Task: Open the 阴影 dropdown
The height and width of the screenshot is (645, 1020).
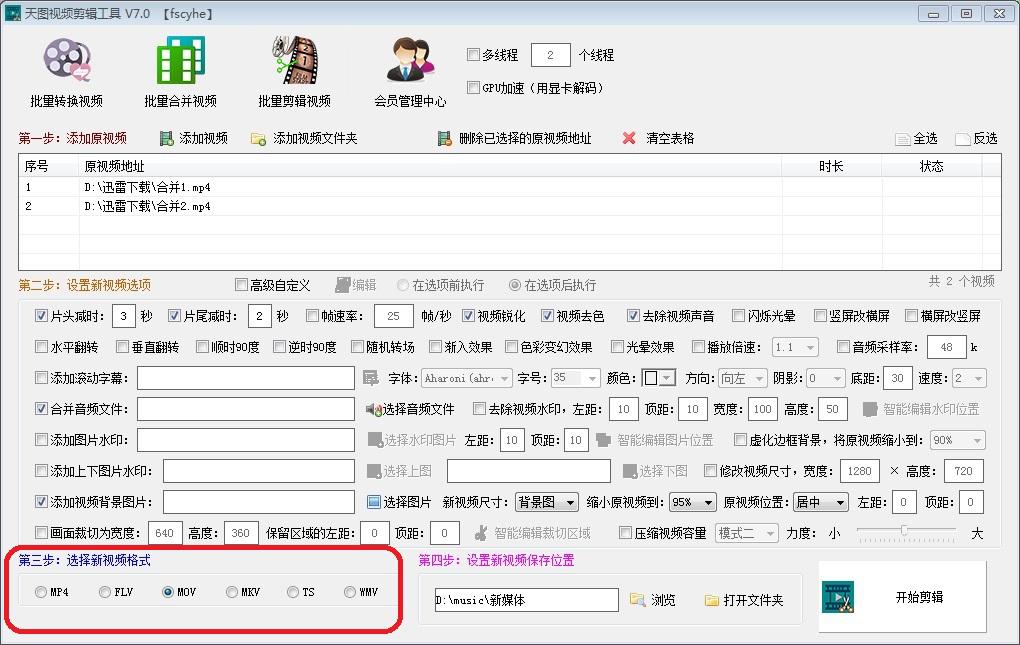Action: [826, 378]
